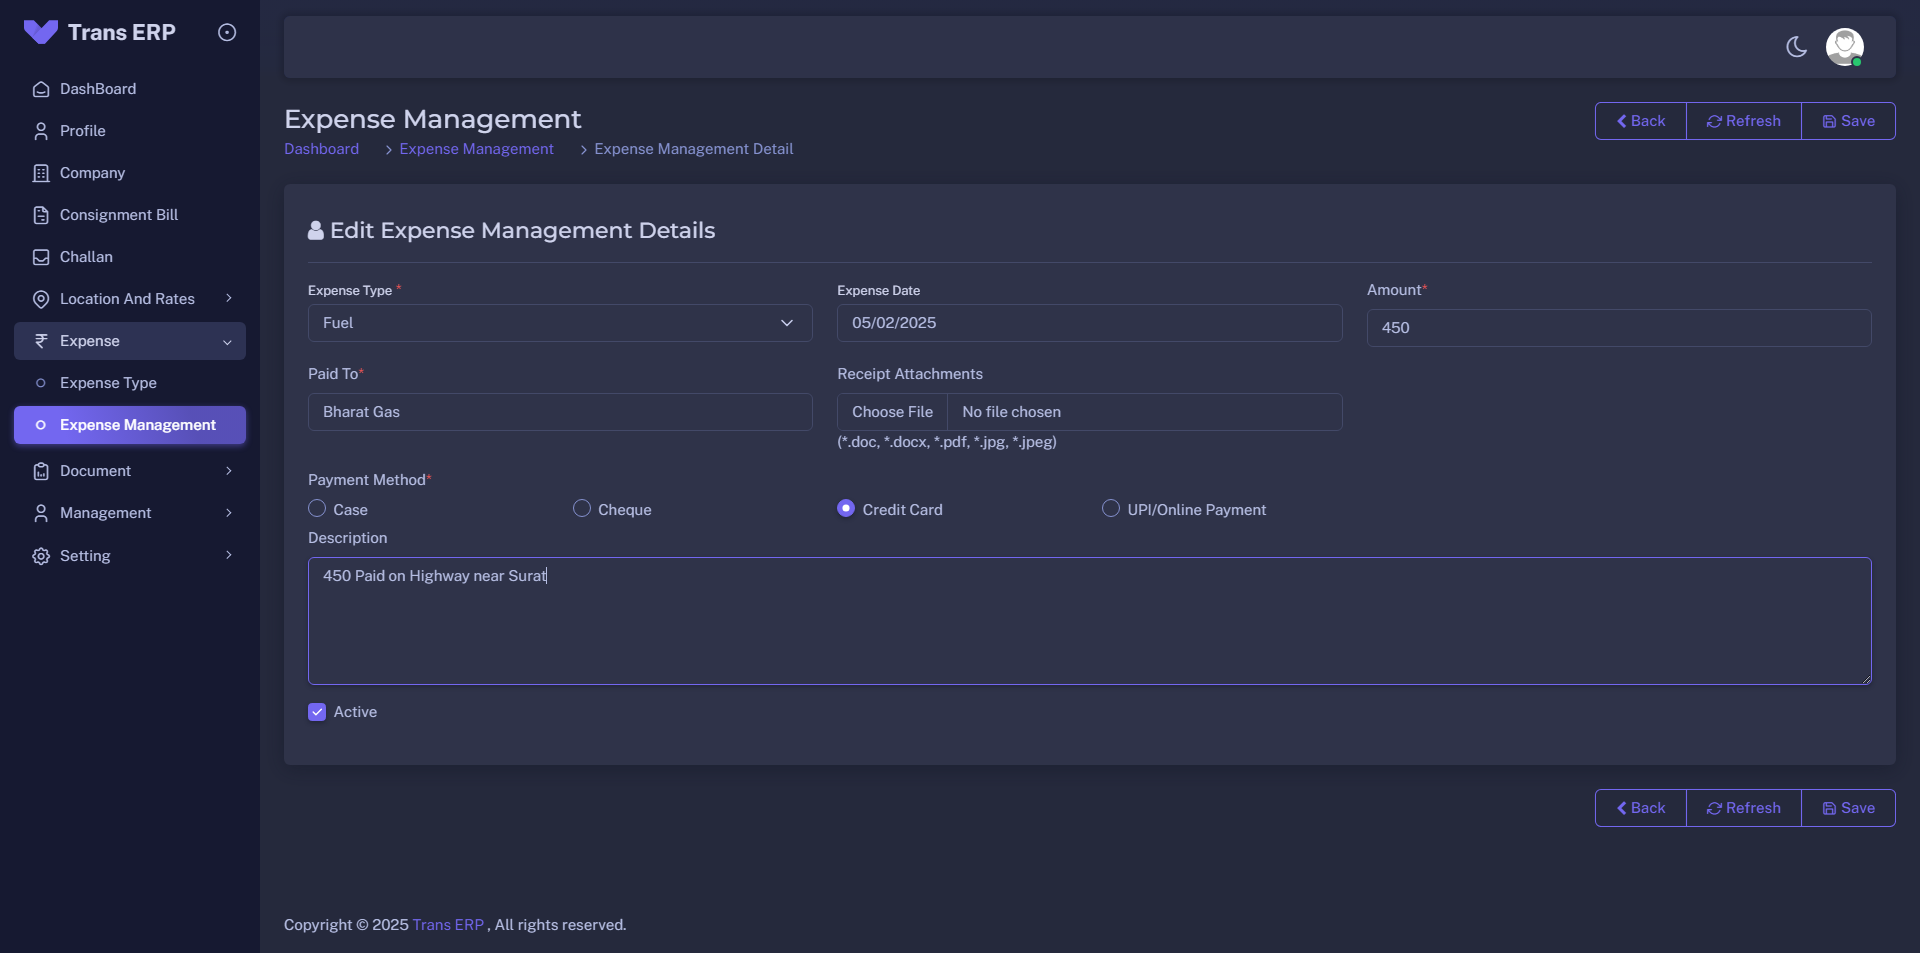Click the Consignment Bill document icon

coord(41,215)
